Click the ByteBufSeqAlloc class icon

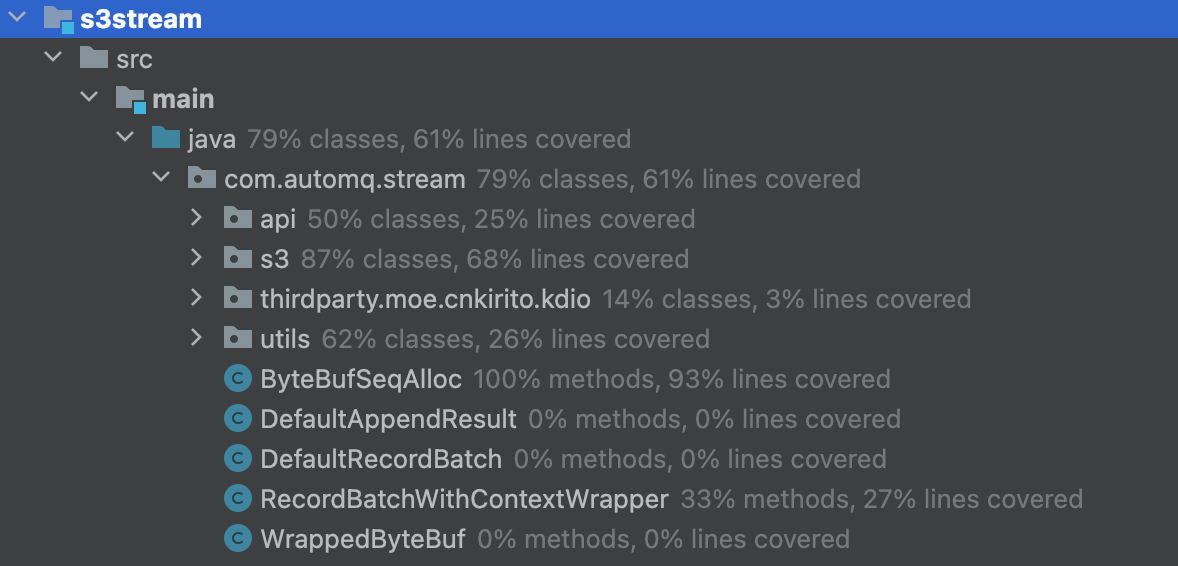click(238, 379)
